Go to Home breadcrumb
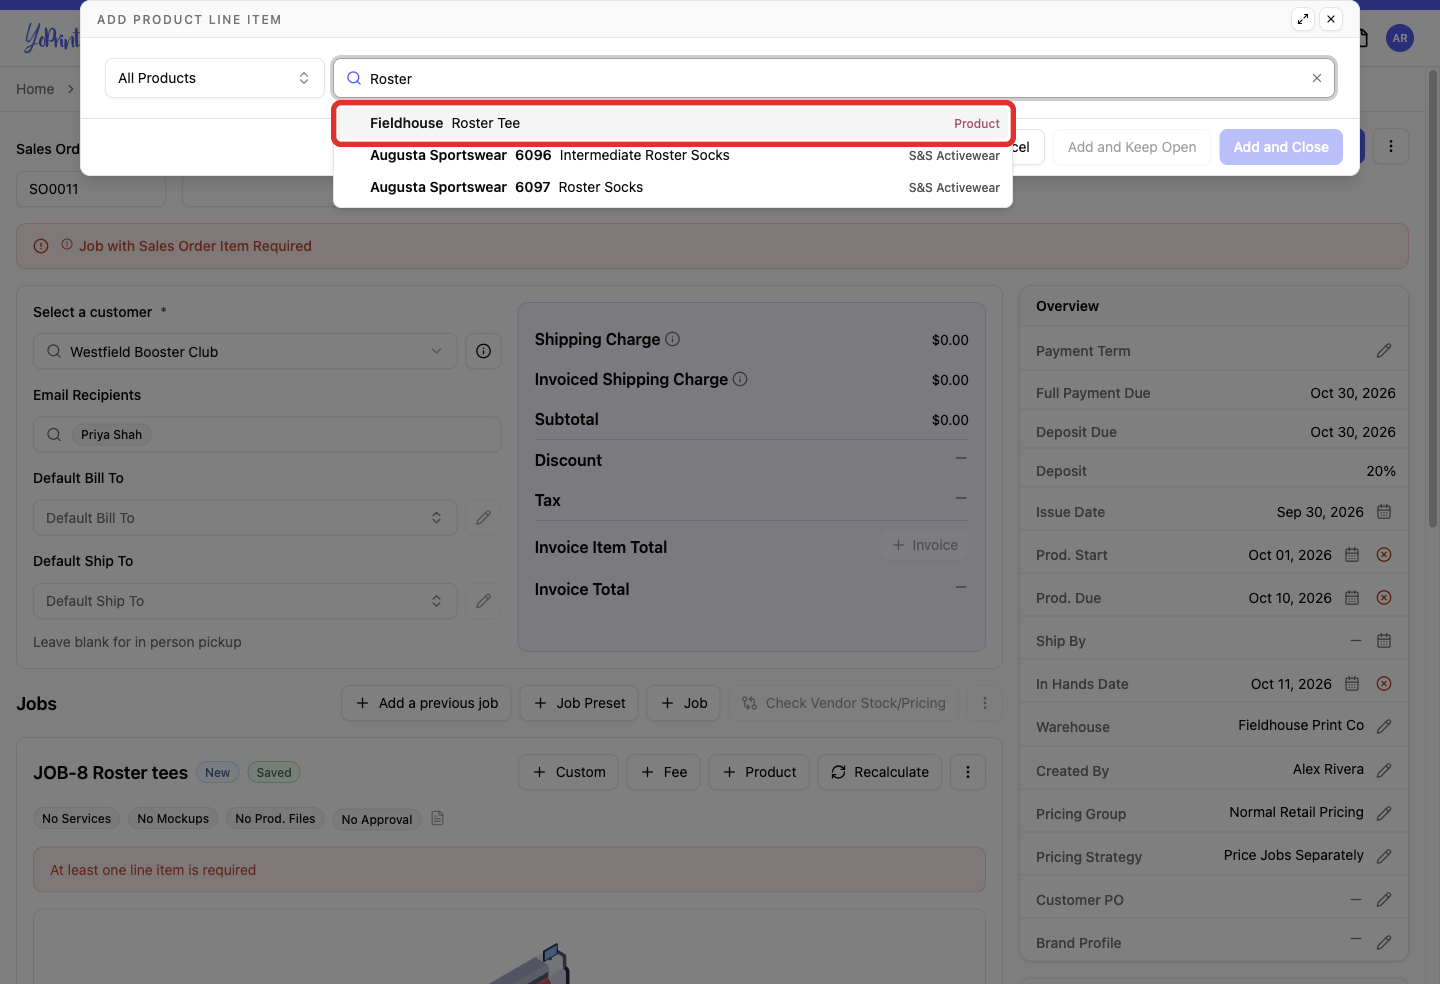Image resolution: width=1440 pixels, height=984 pixels. pos(35,89)
